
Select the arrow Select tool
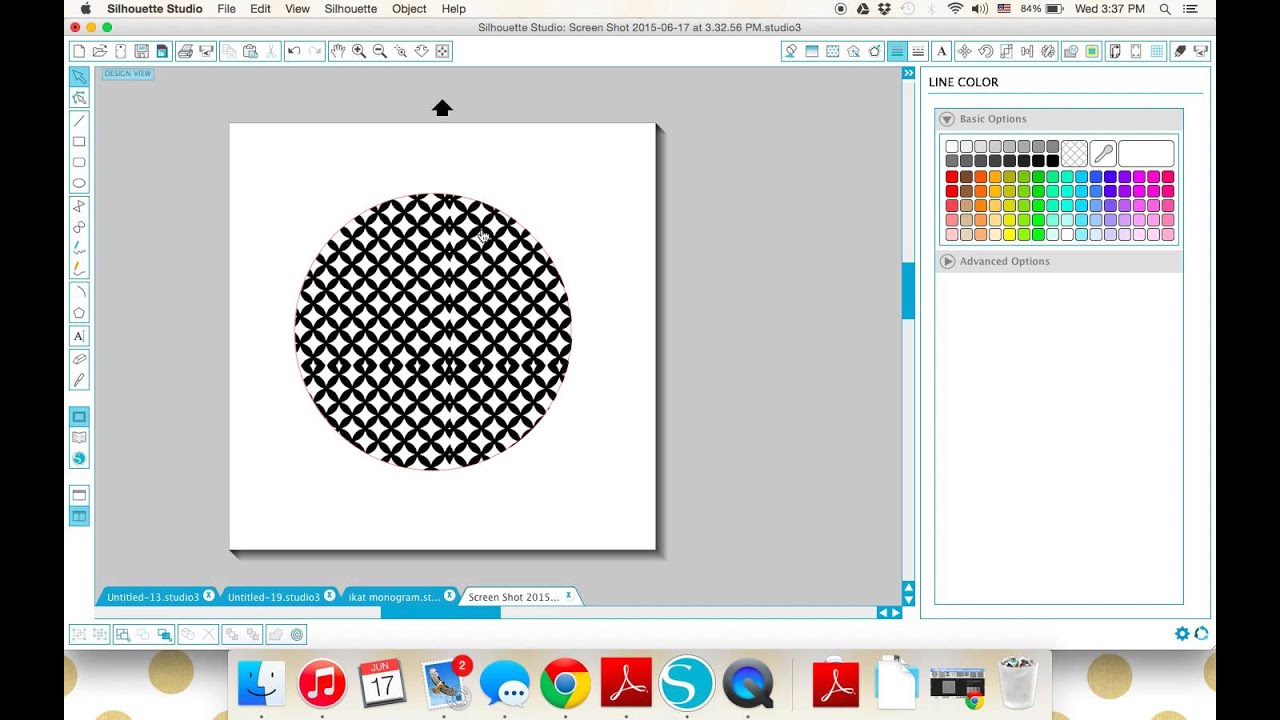click(79, 76)
